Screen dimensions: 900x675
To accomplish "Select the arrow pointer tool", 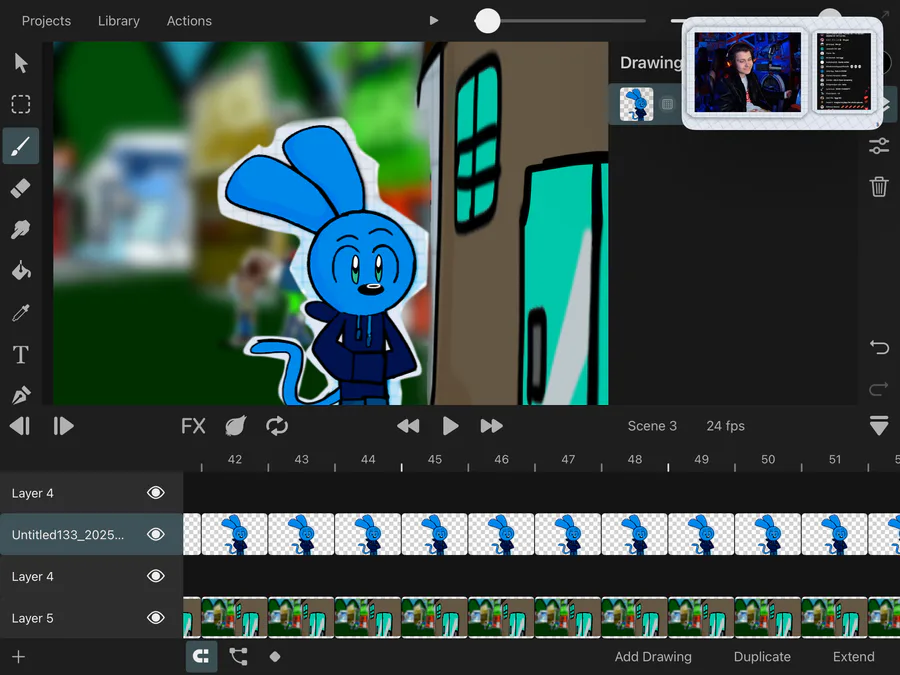I will [21, 63].
